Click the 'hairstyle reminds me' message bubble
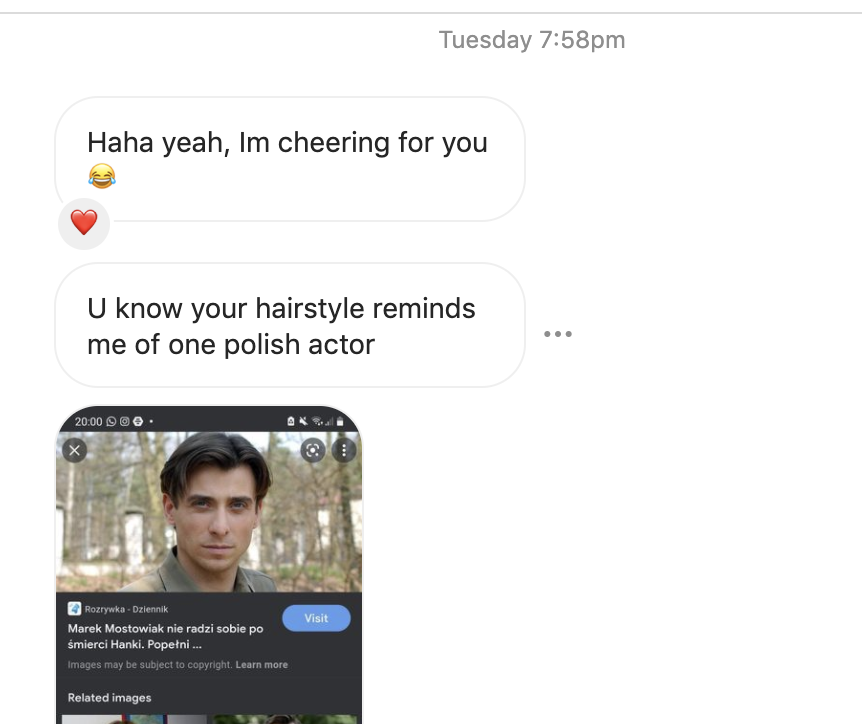This screenshot has height=724, width=862. 290,325
